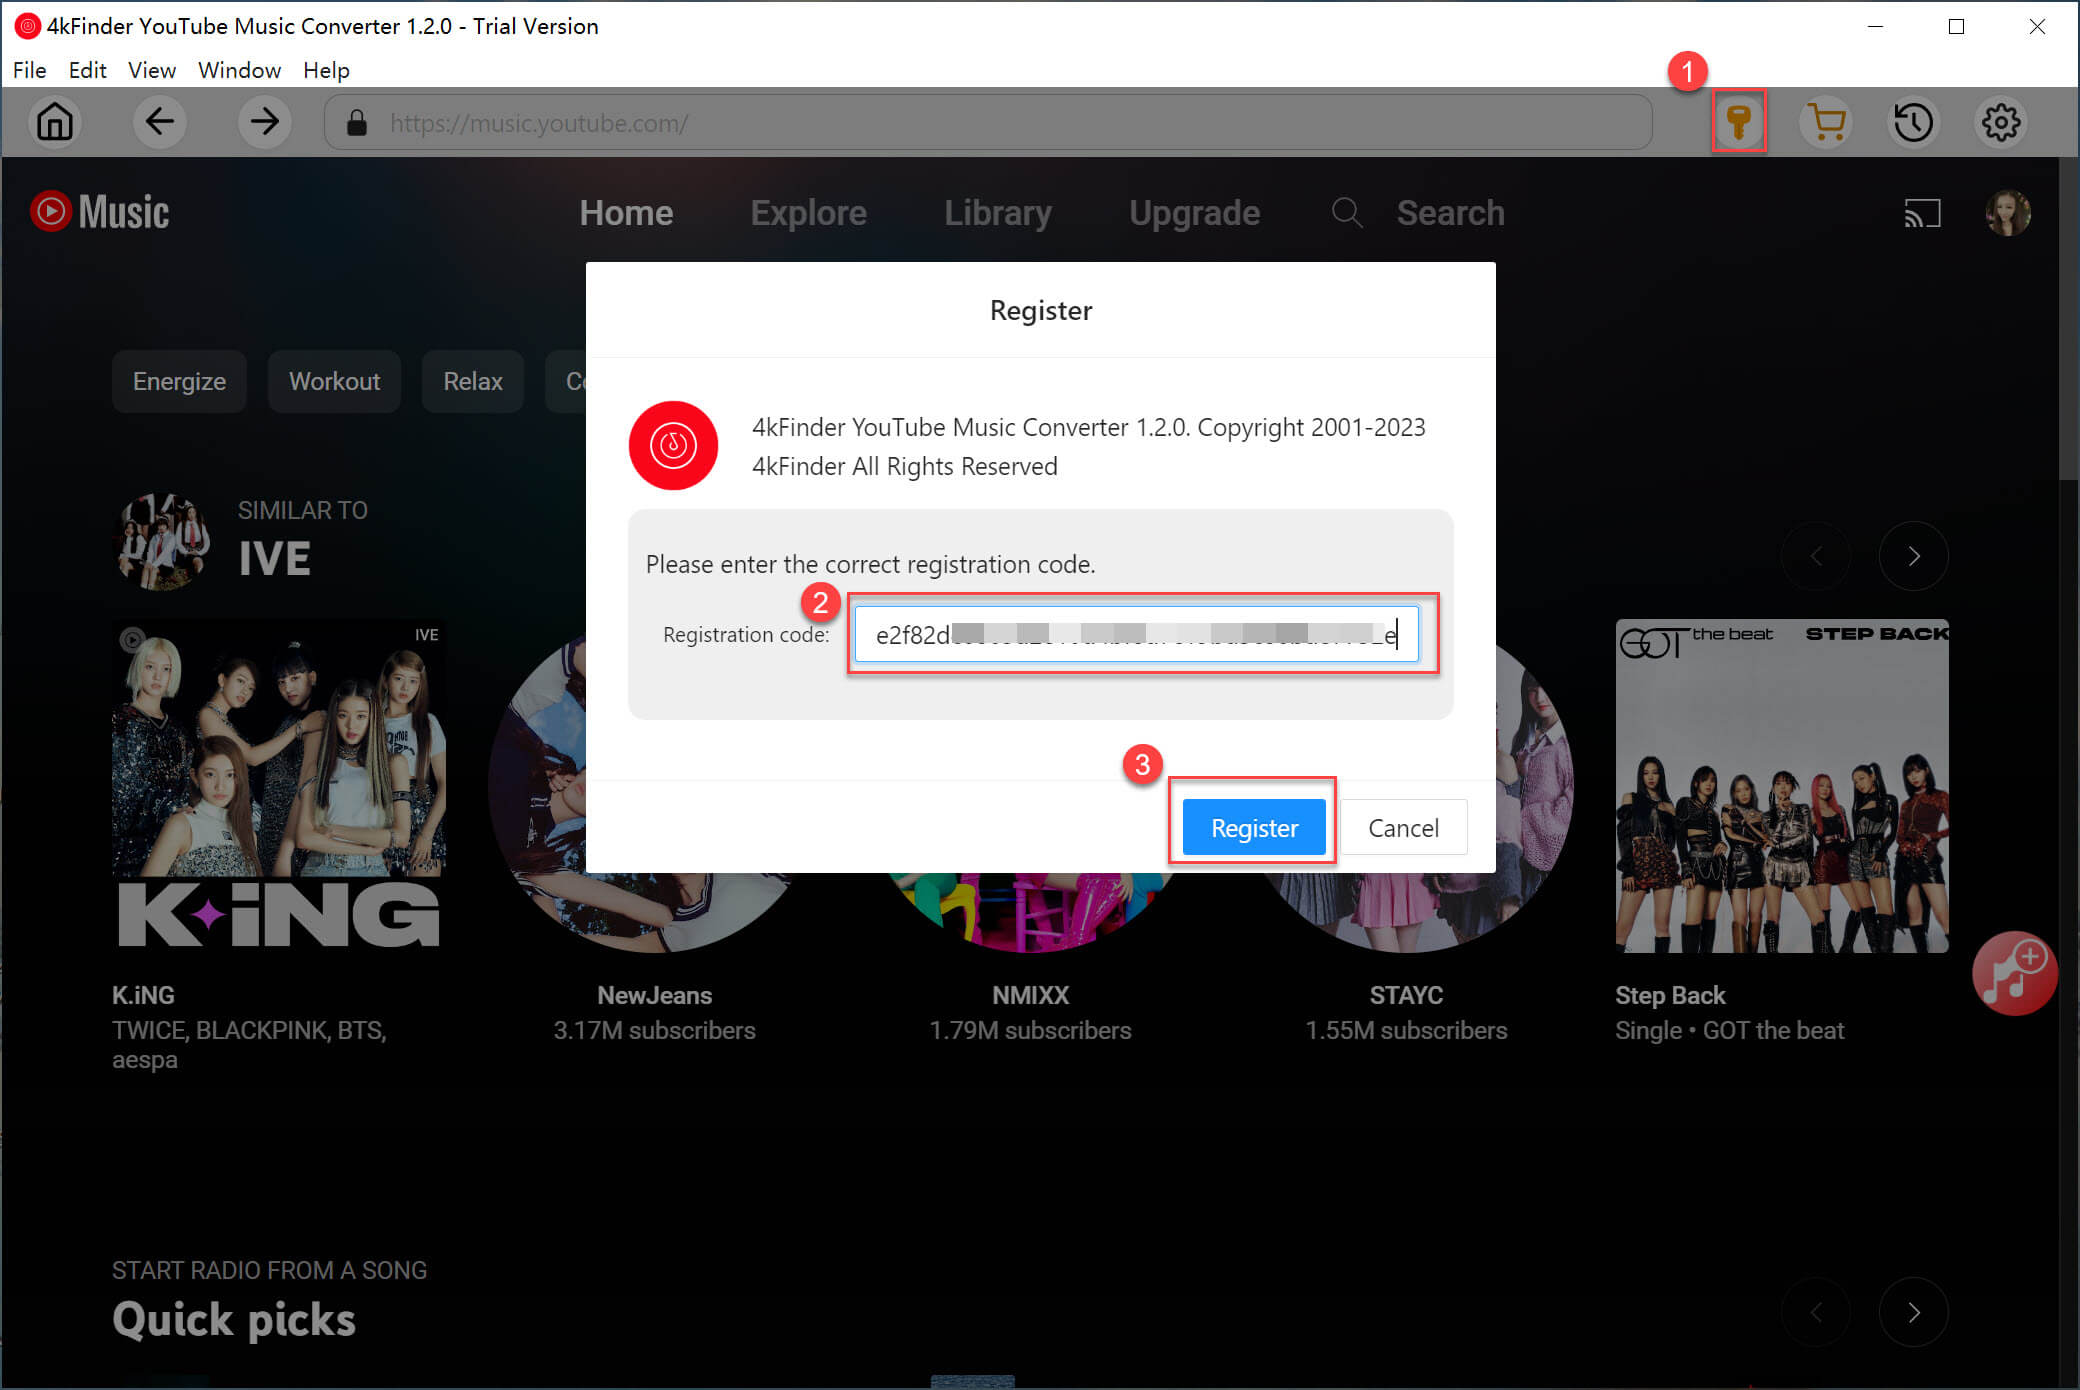2080x1390 pixels.
Task: Select the Workout mood chip
Action: 334,381
